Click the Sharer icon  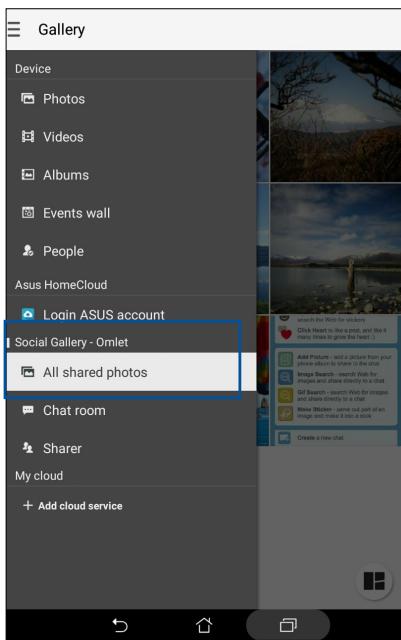point(28,448)
